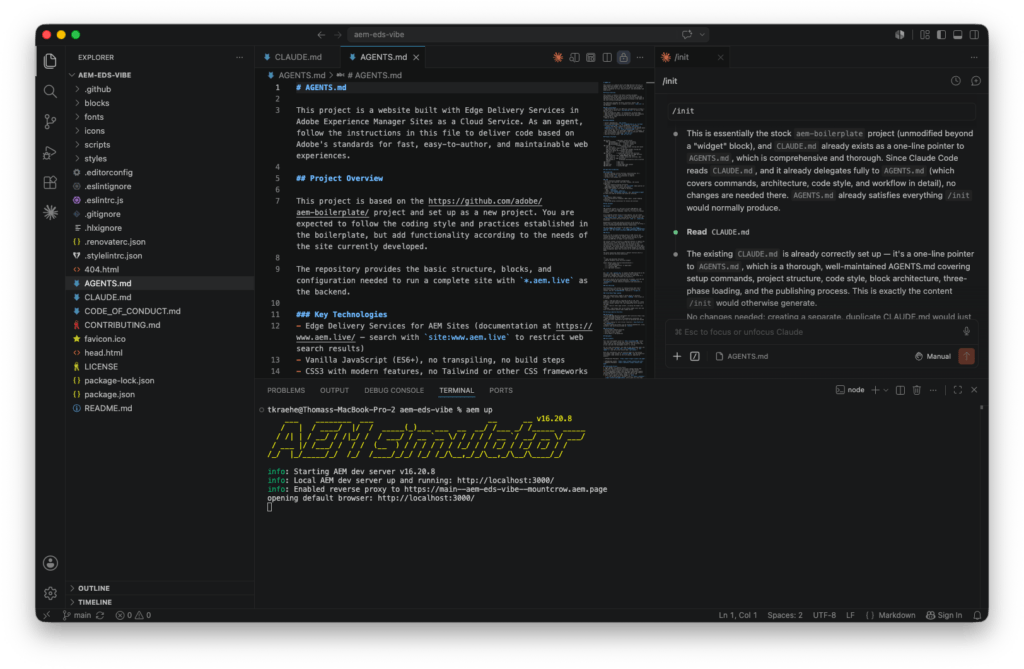This screenshot has height=669, width=1024.
Task: Open new terminal launch profile dropdown
Action: [x=886, y=390]
